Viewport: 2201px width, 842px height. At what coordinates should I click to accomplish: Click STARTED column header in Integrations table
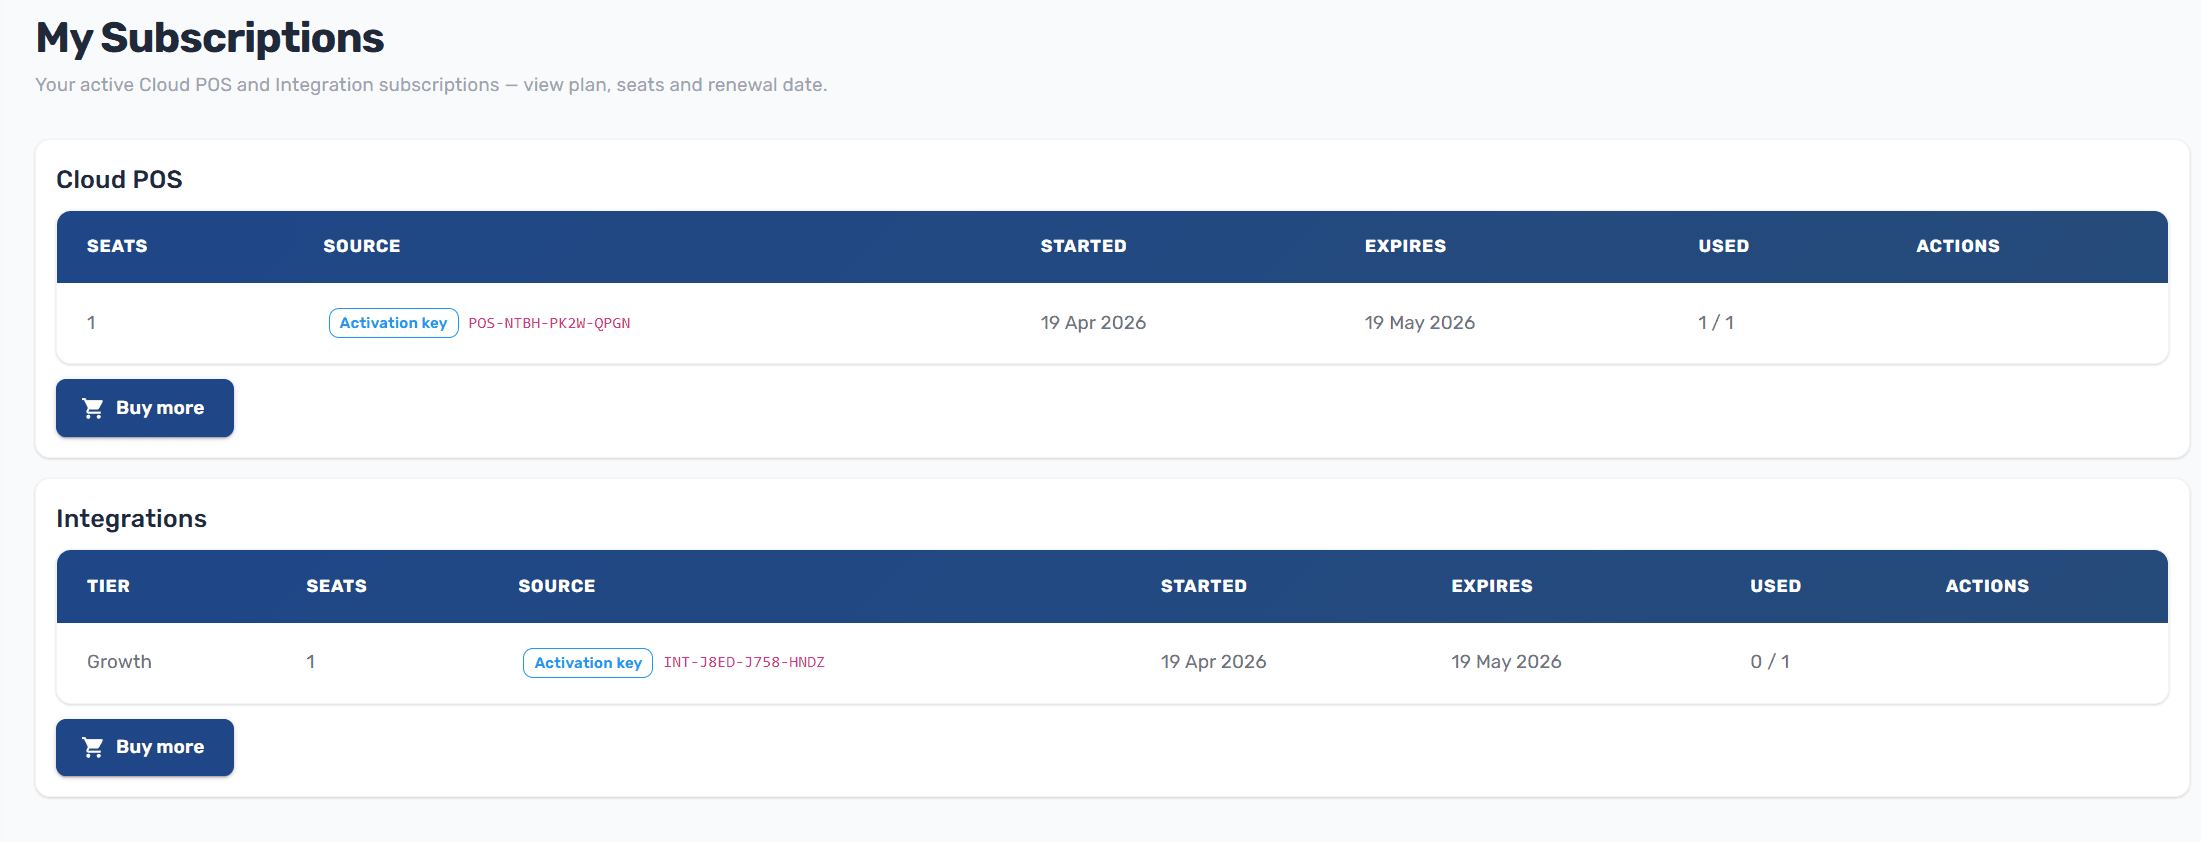click(1203, 586)
